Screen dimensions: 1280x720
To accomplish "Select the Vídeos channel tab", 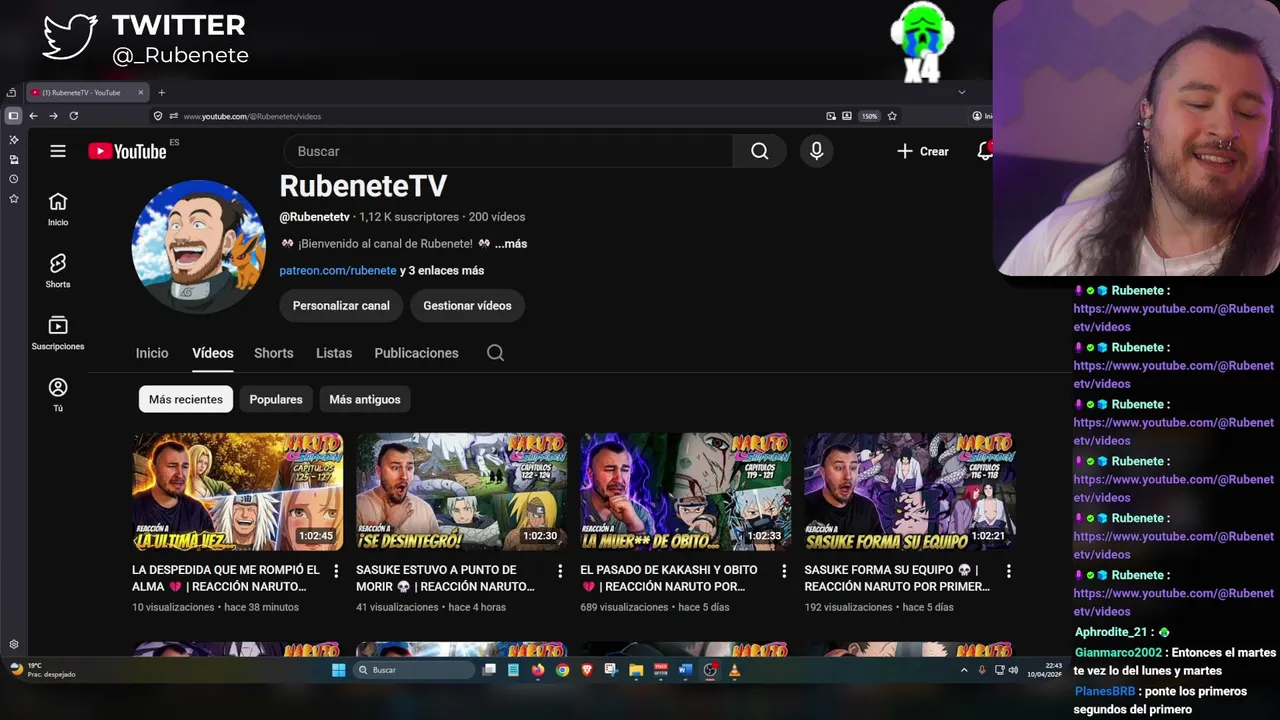I will (213, 353).
